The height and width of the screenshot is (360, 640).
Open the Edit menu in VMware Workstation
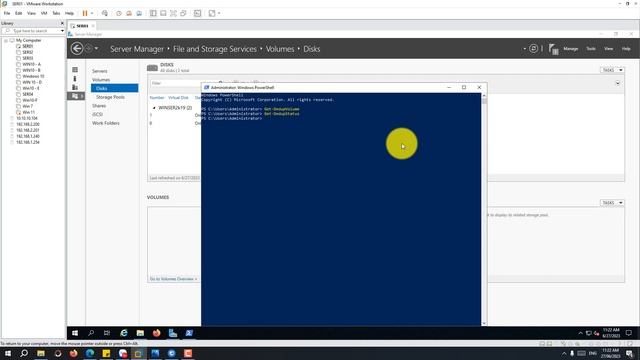(x=19, y=13)
